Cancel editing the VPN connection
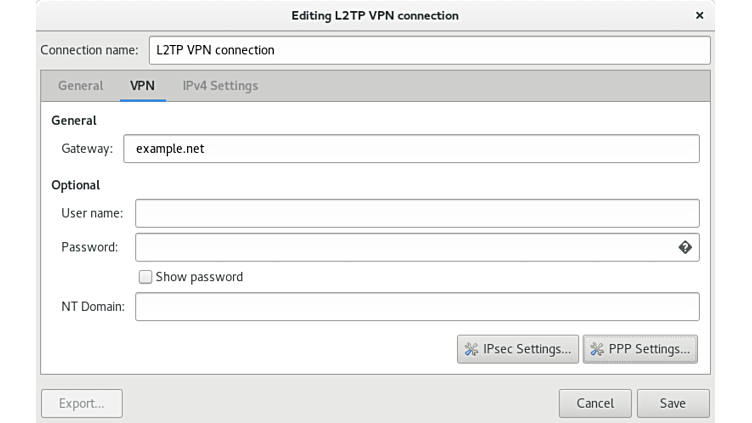 pyautogui.click(x=595, y=403)
